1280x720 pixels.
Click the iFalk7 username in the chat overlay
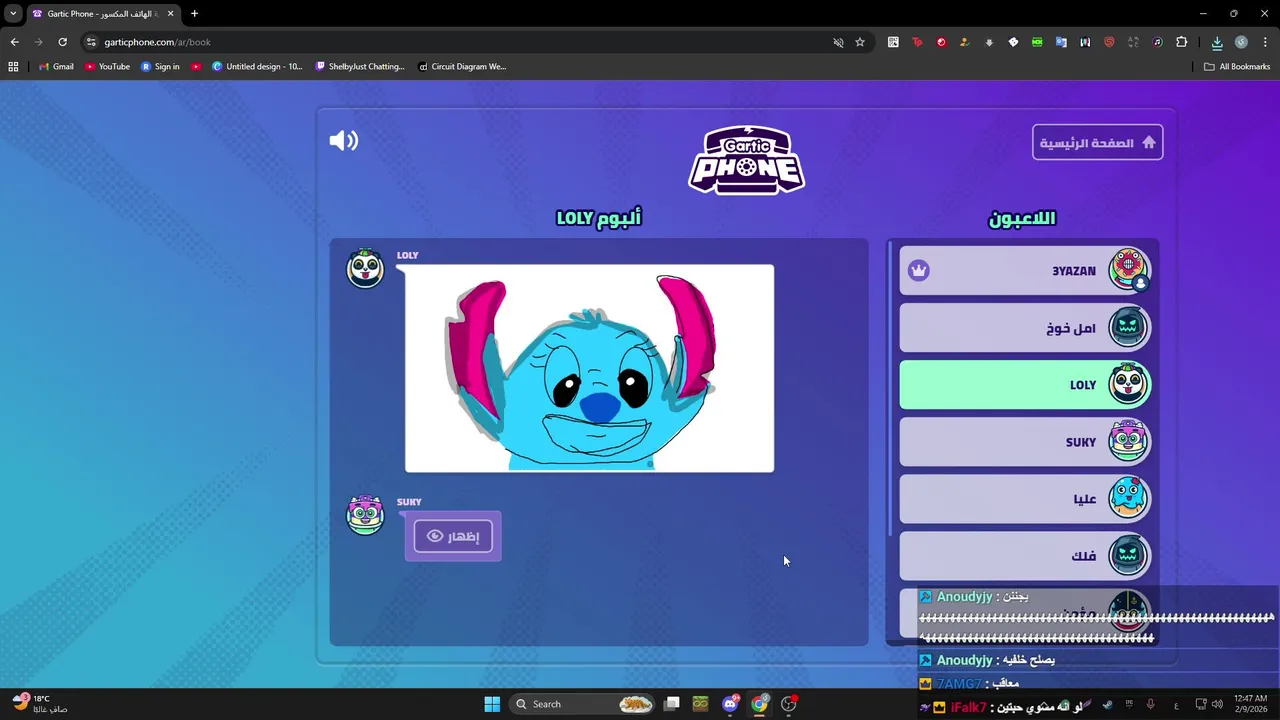pyautogui.click(x=968, y=707)
